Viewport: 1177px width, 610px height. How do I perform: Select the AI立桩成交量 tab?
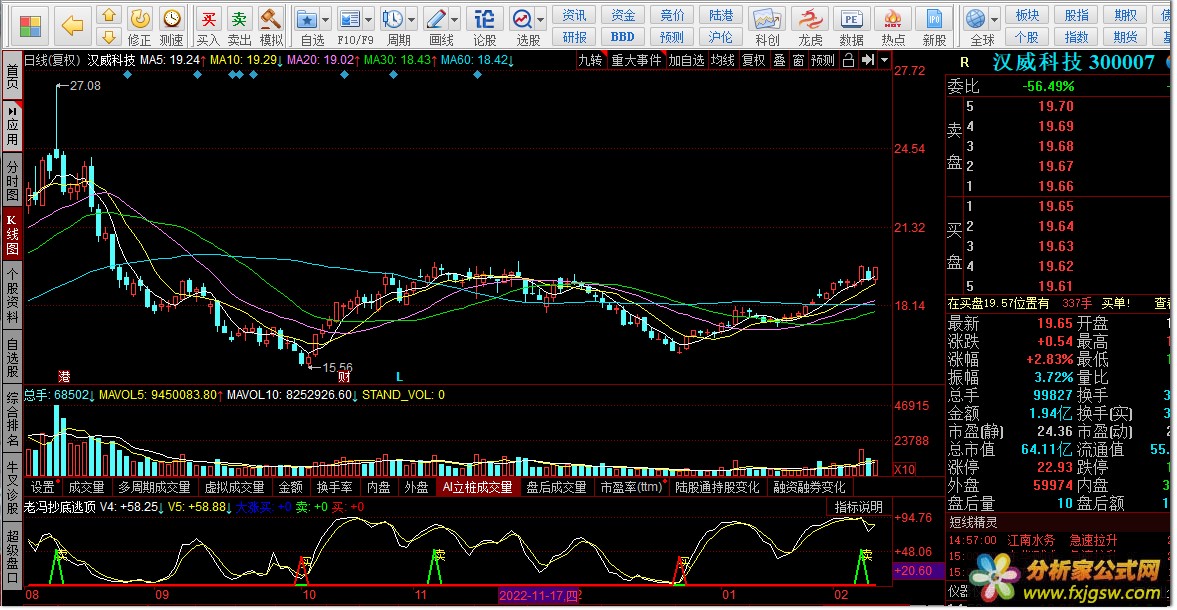point(477,488)
